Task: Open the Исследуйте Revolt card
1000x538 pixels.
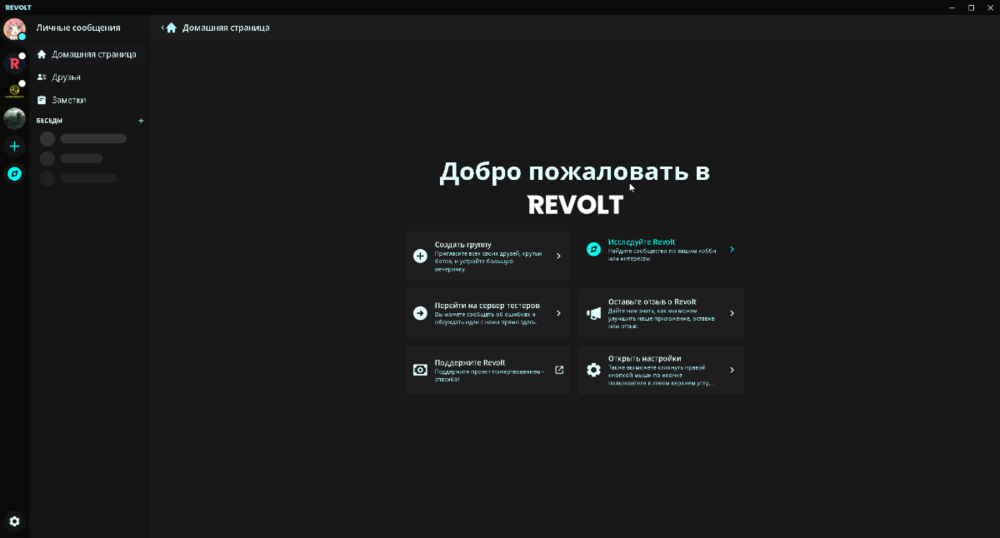Action: [x=661, y=250]
